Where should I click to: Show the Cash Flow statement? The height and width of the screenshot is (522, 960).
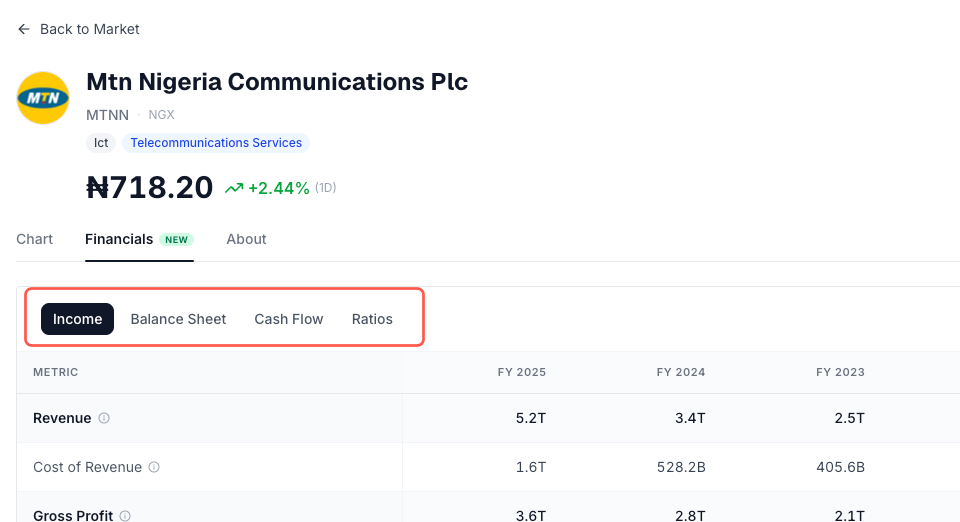(289, 319)
